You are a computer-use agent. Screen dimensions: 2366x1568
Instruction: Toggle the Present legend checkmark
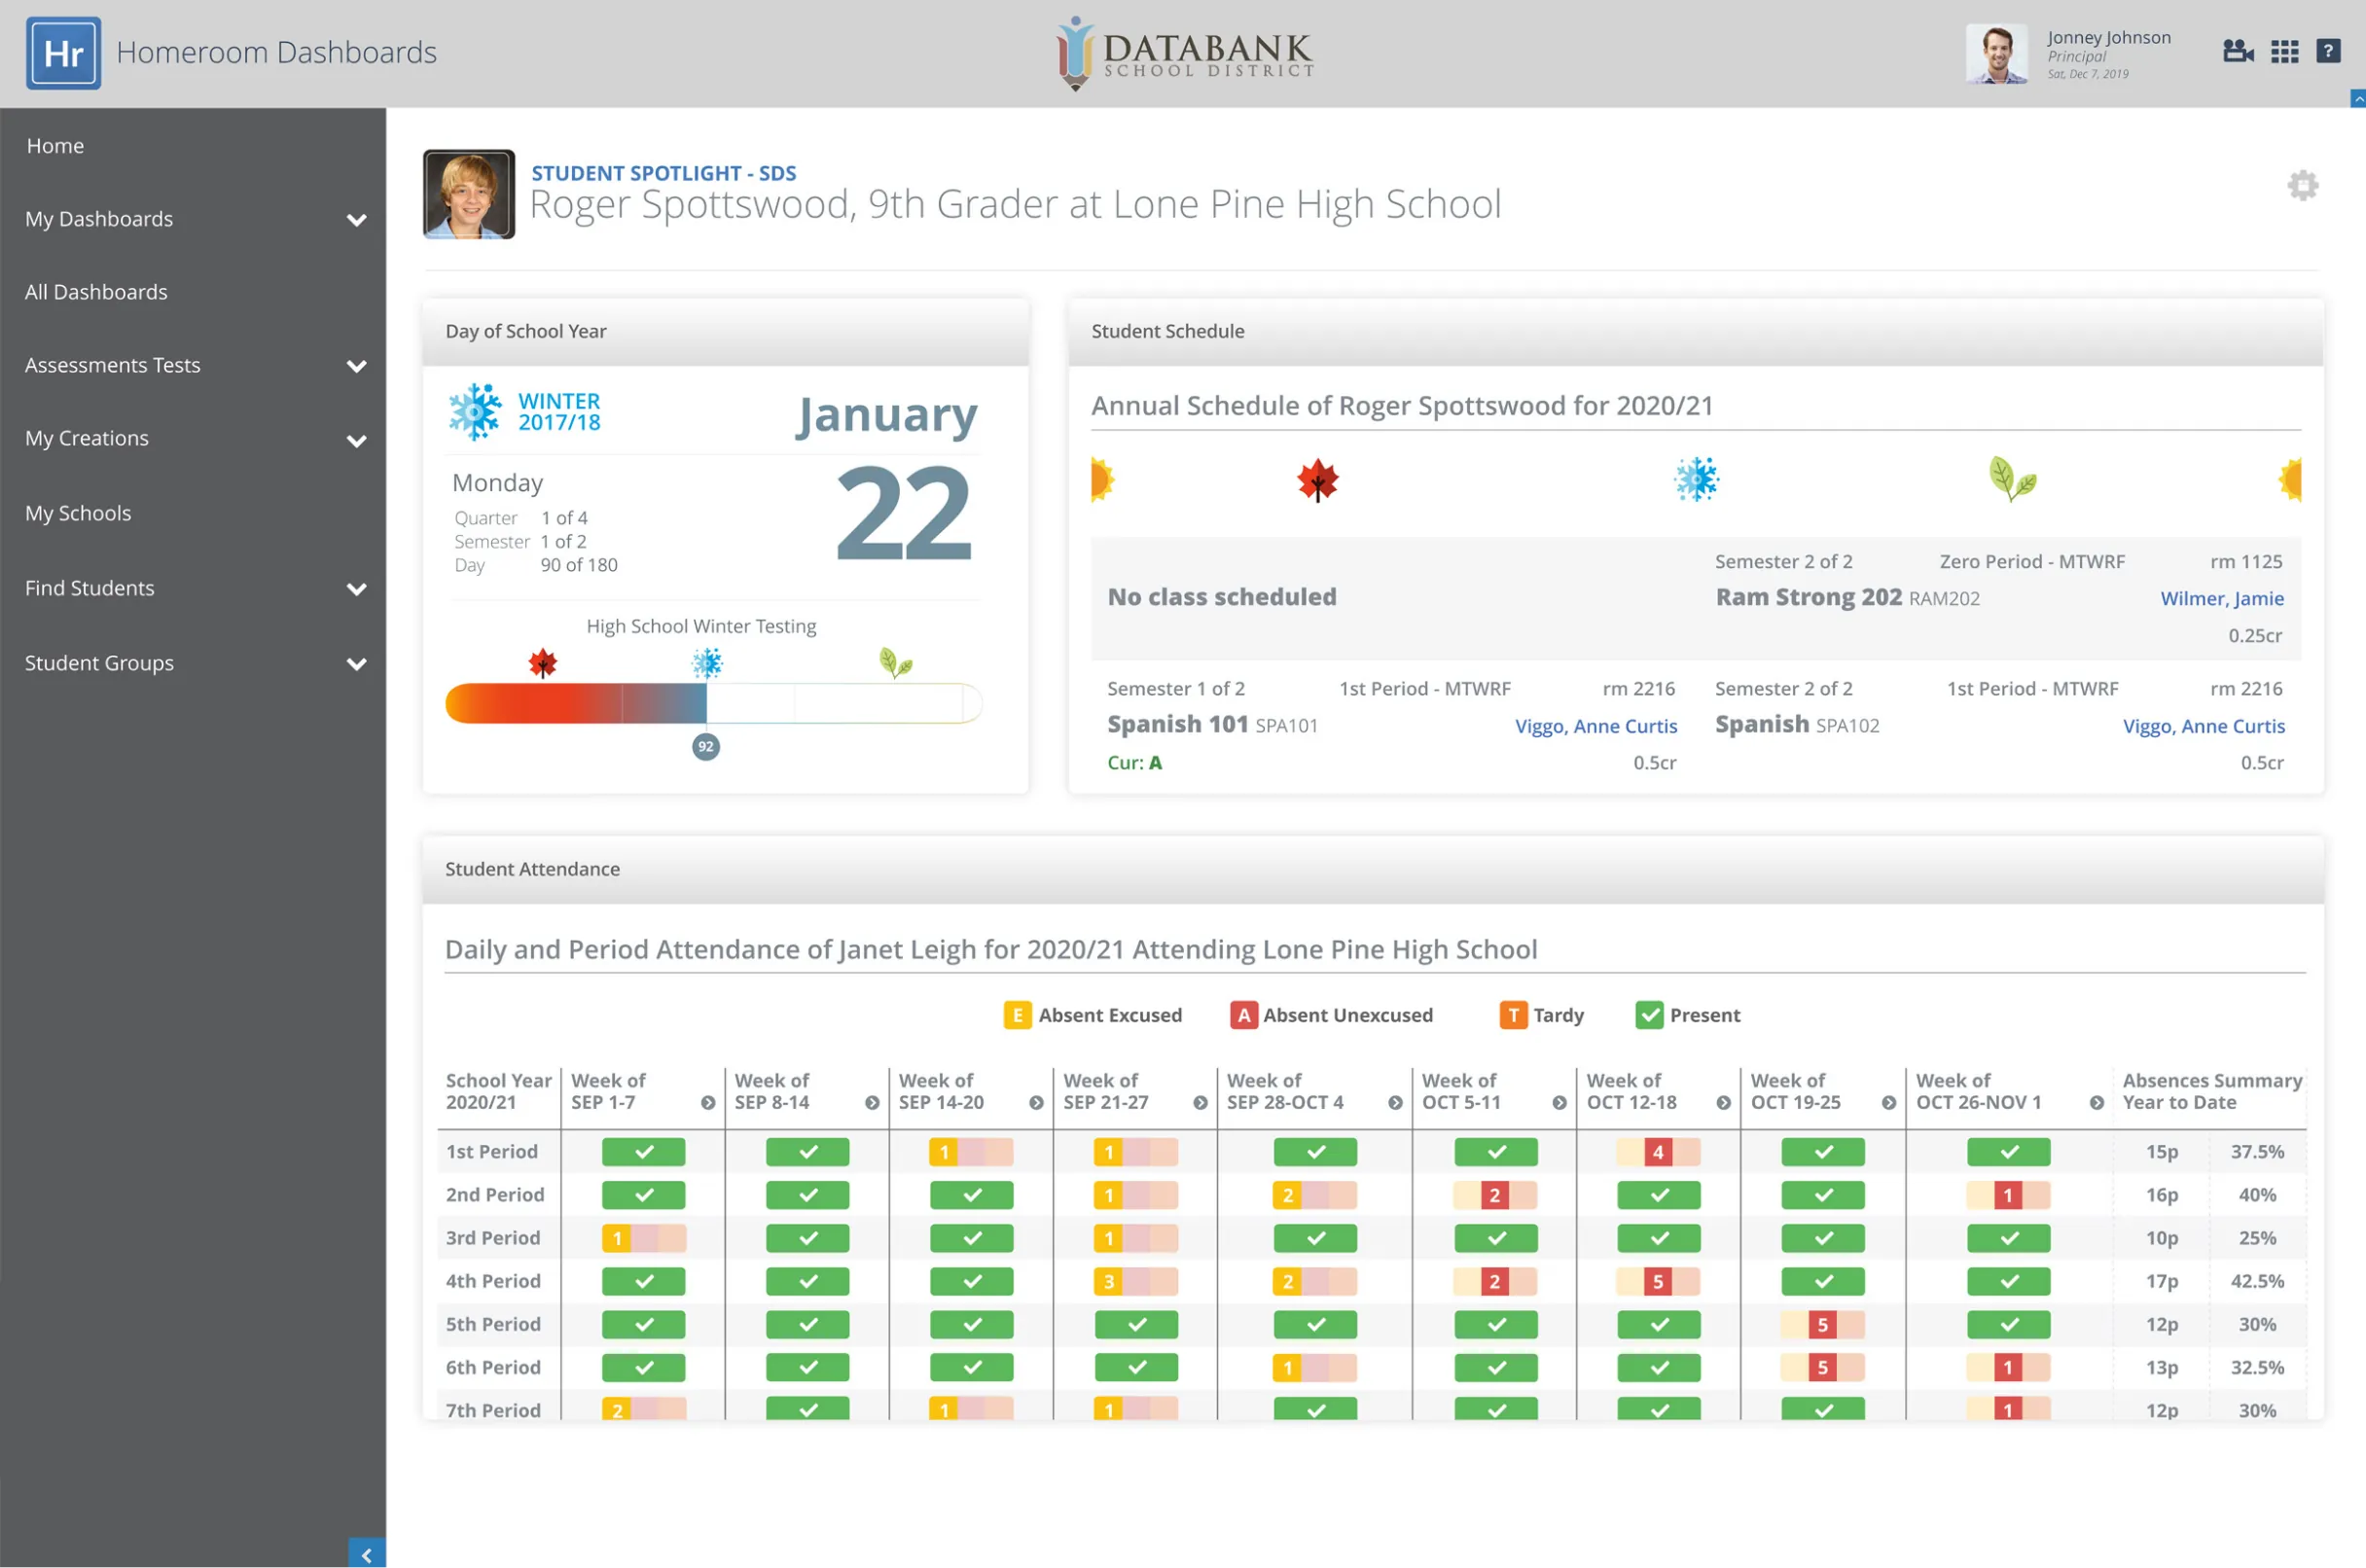[1648, 1016]
